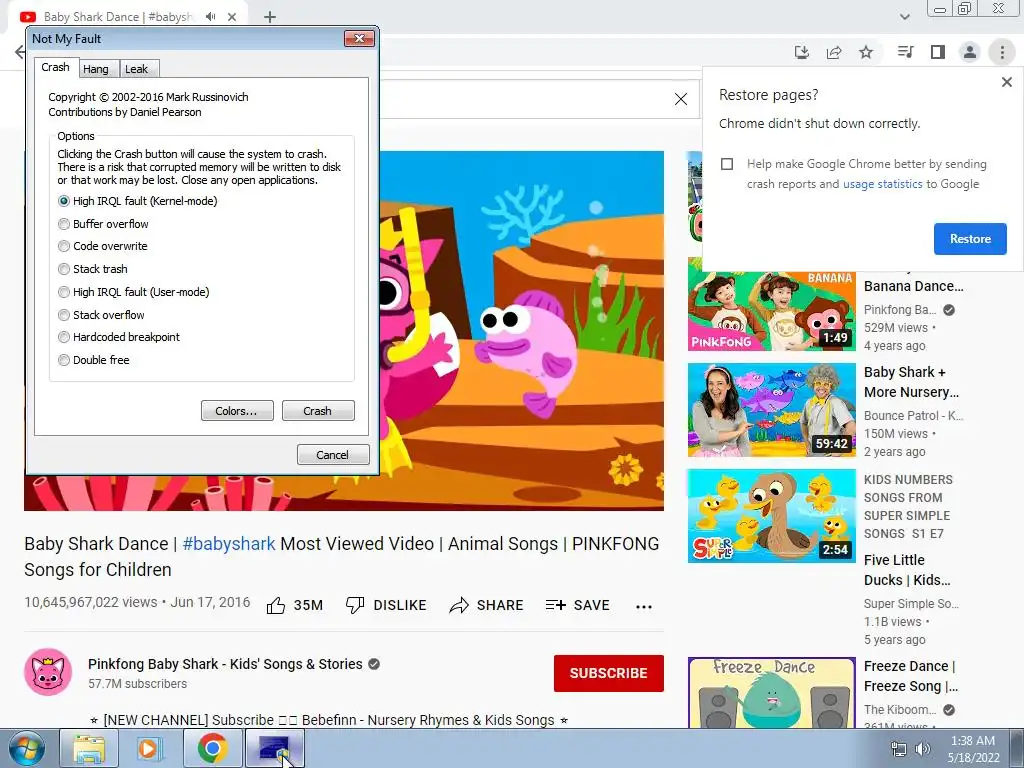Screen dimensions: 1024x768
Task: Open the media controls icon in Chrome
Action: [906, 52]
